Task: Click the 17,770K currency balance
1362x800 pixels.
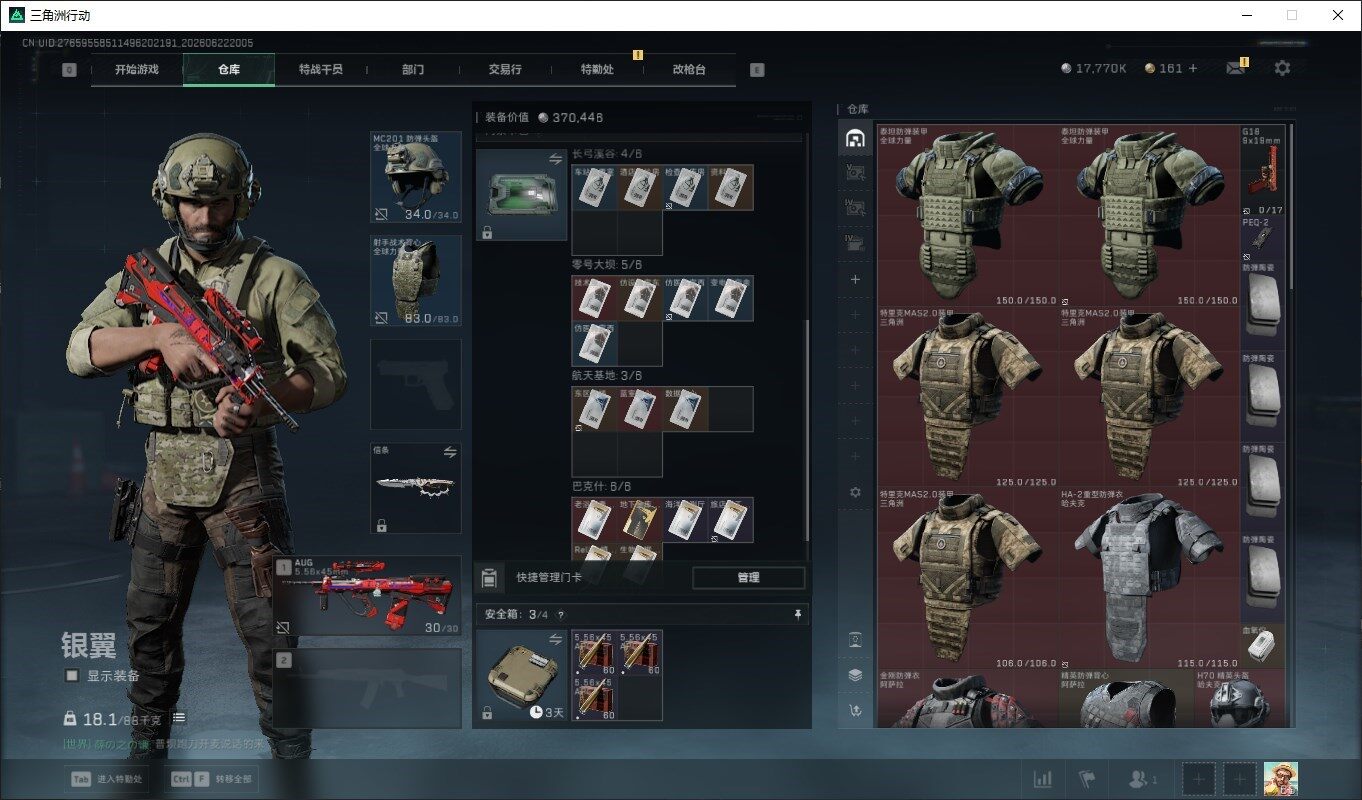Action: (1094, 68)
